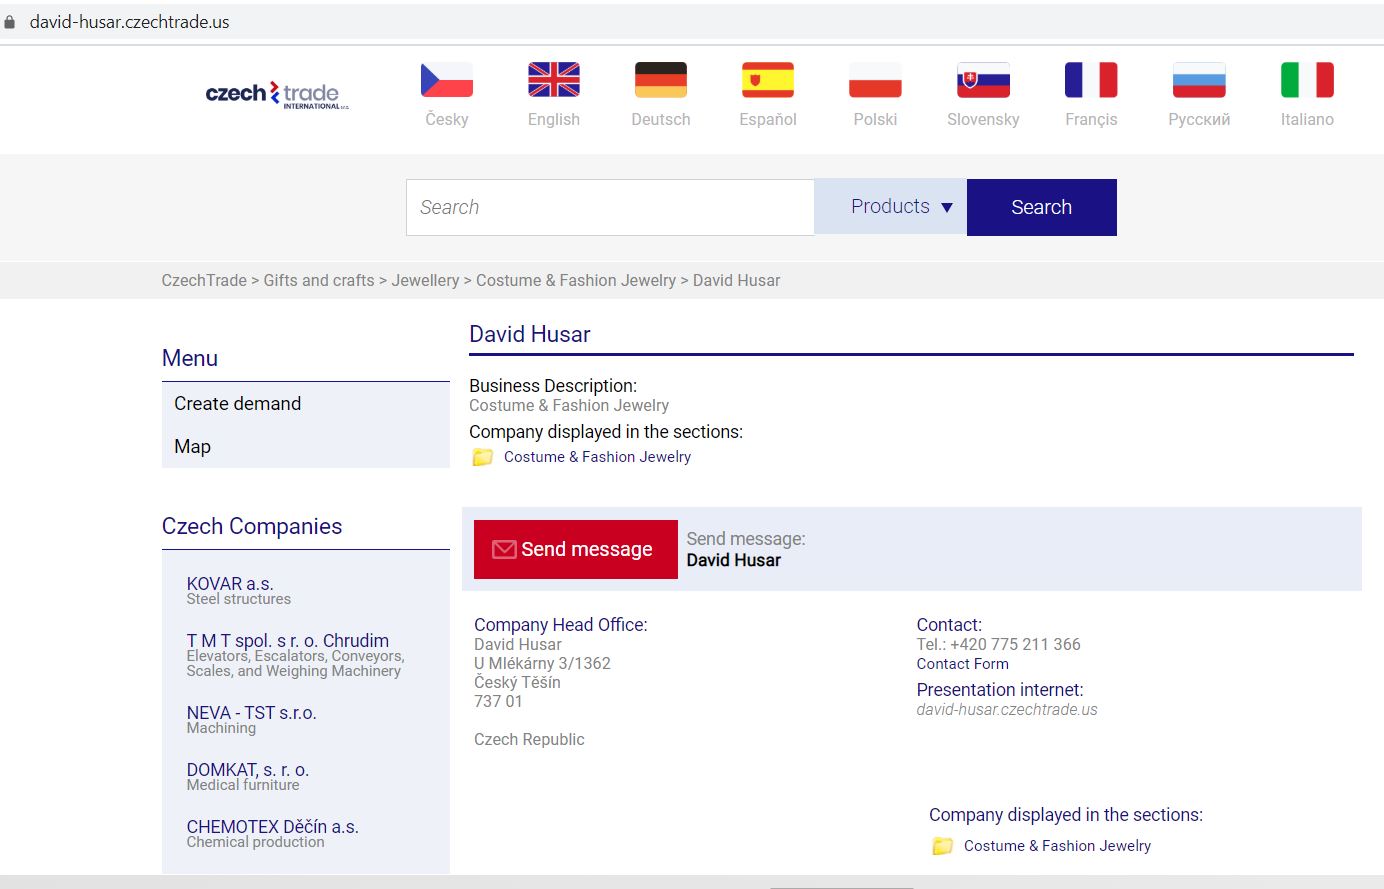
Task: Switch language to Русский
Action: tap(1199, 119)
